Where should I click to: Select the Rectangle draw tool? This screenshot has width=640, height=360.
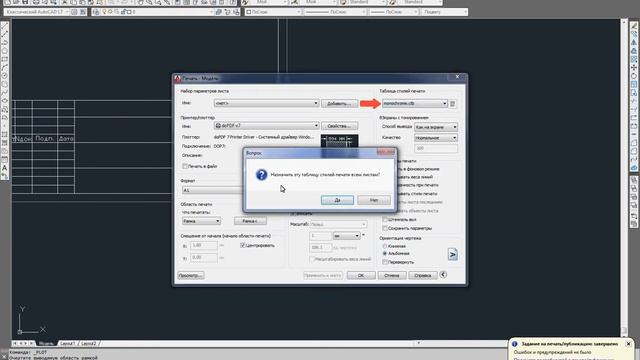[x=5, y=59]
